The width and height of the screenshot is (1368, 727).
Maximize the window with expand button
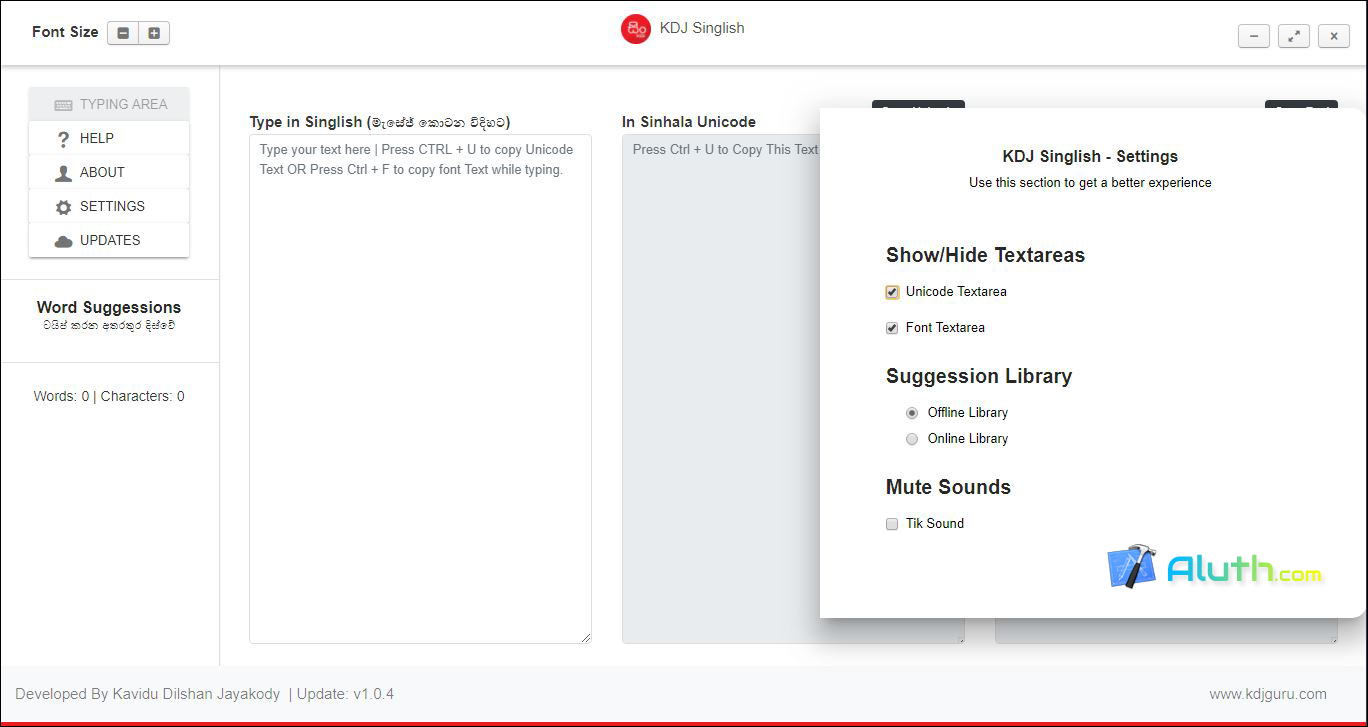pyautogui.click(x=1294, y=36)
